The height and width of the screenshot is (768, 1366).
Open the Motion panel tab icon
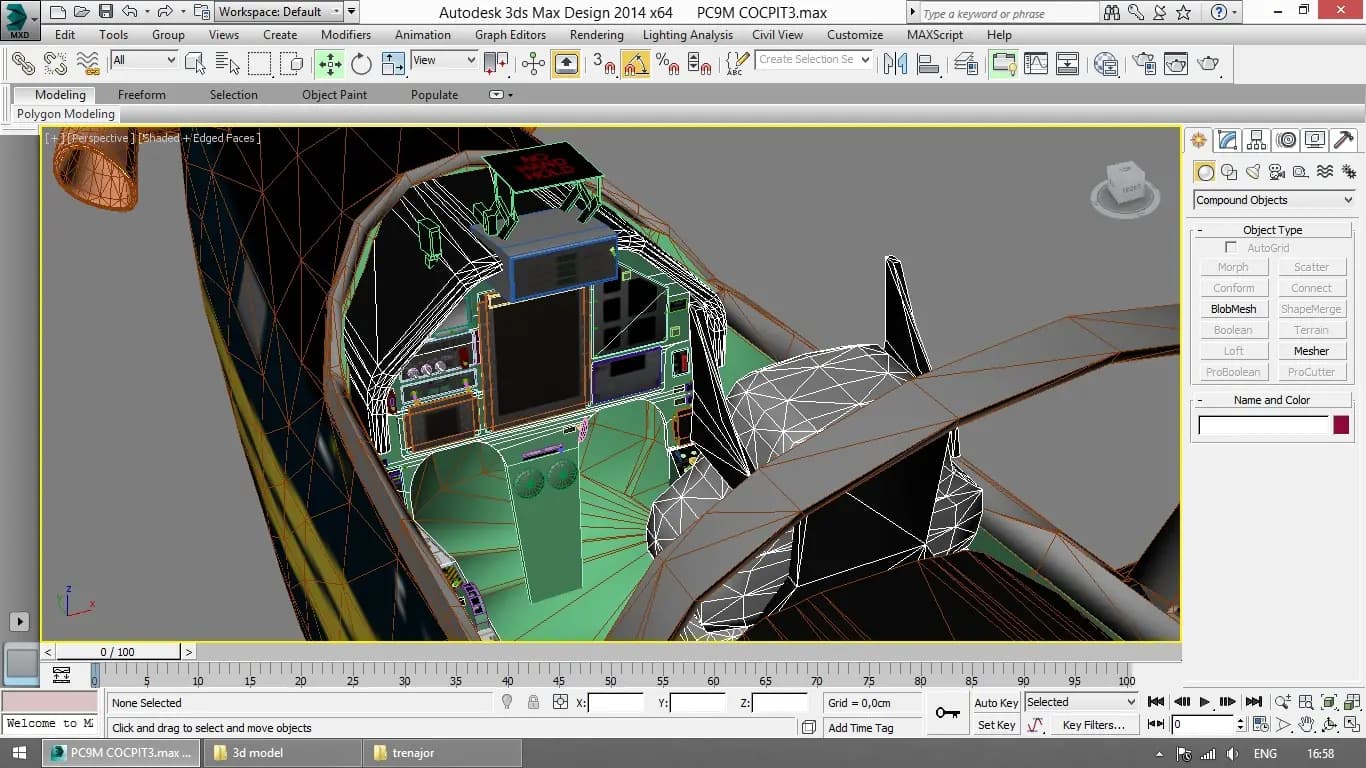[1286, 140]
